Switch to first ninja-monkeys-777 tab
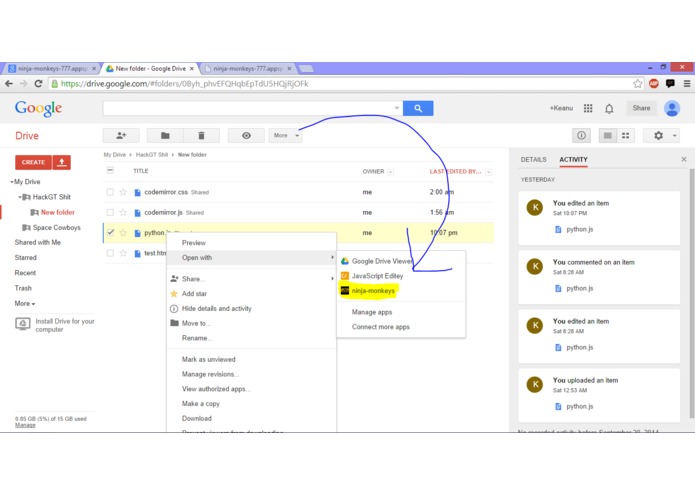Screen dimensions: 695x494 click(52, 69)
